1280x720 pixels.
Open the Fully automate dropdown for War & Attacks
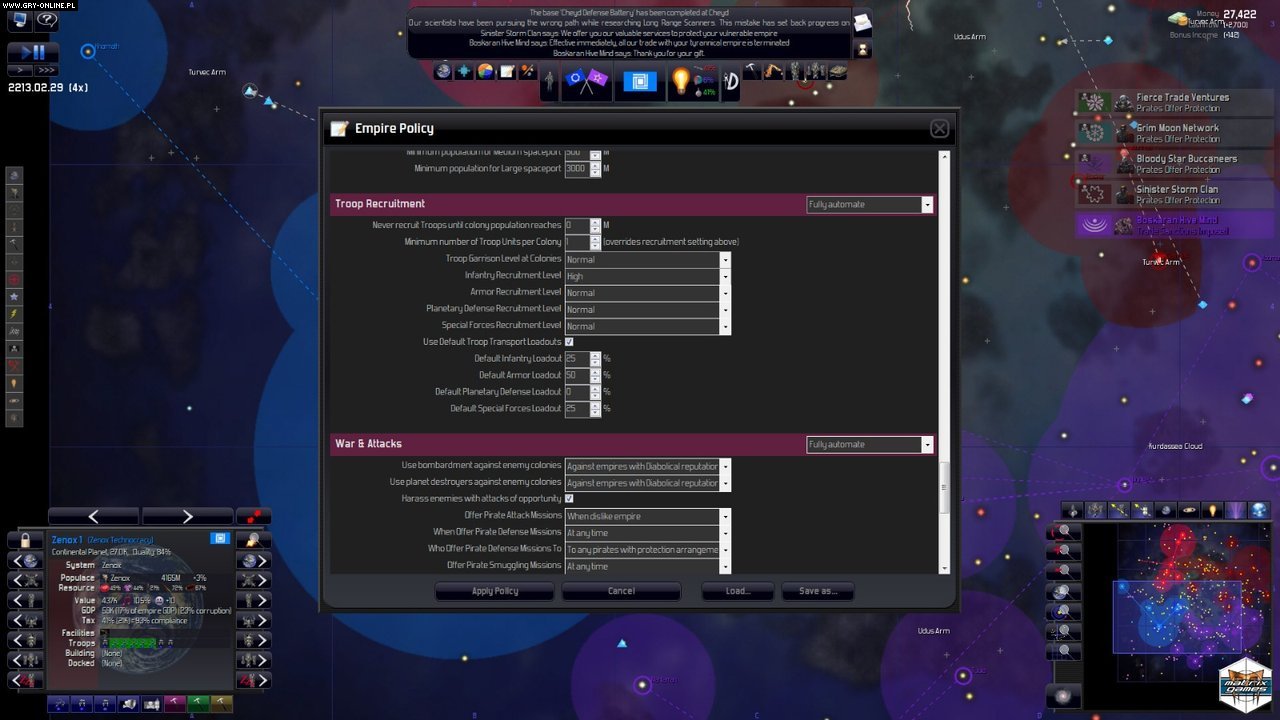click(926, 444)
